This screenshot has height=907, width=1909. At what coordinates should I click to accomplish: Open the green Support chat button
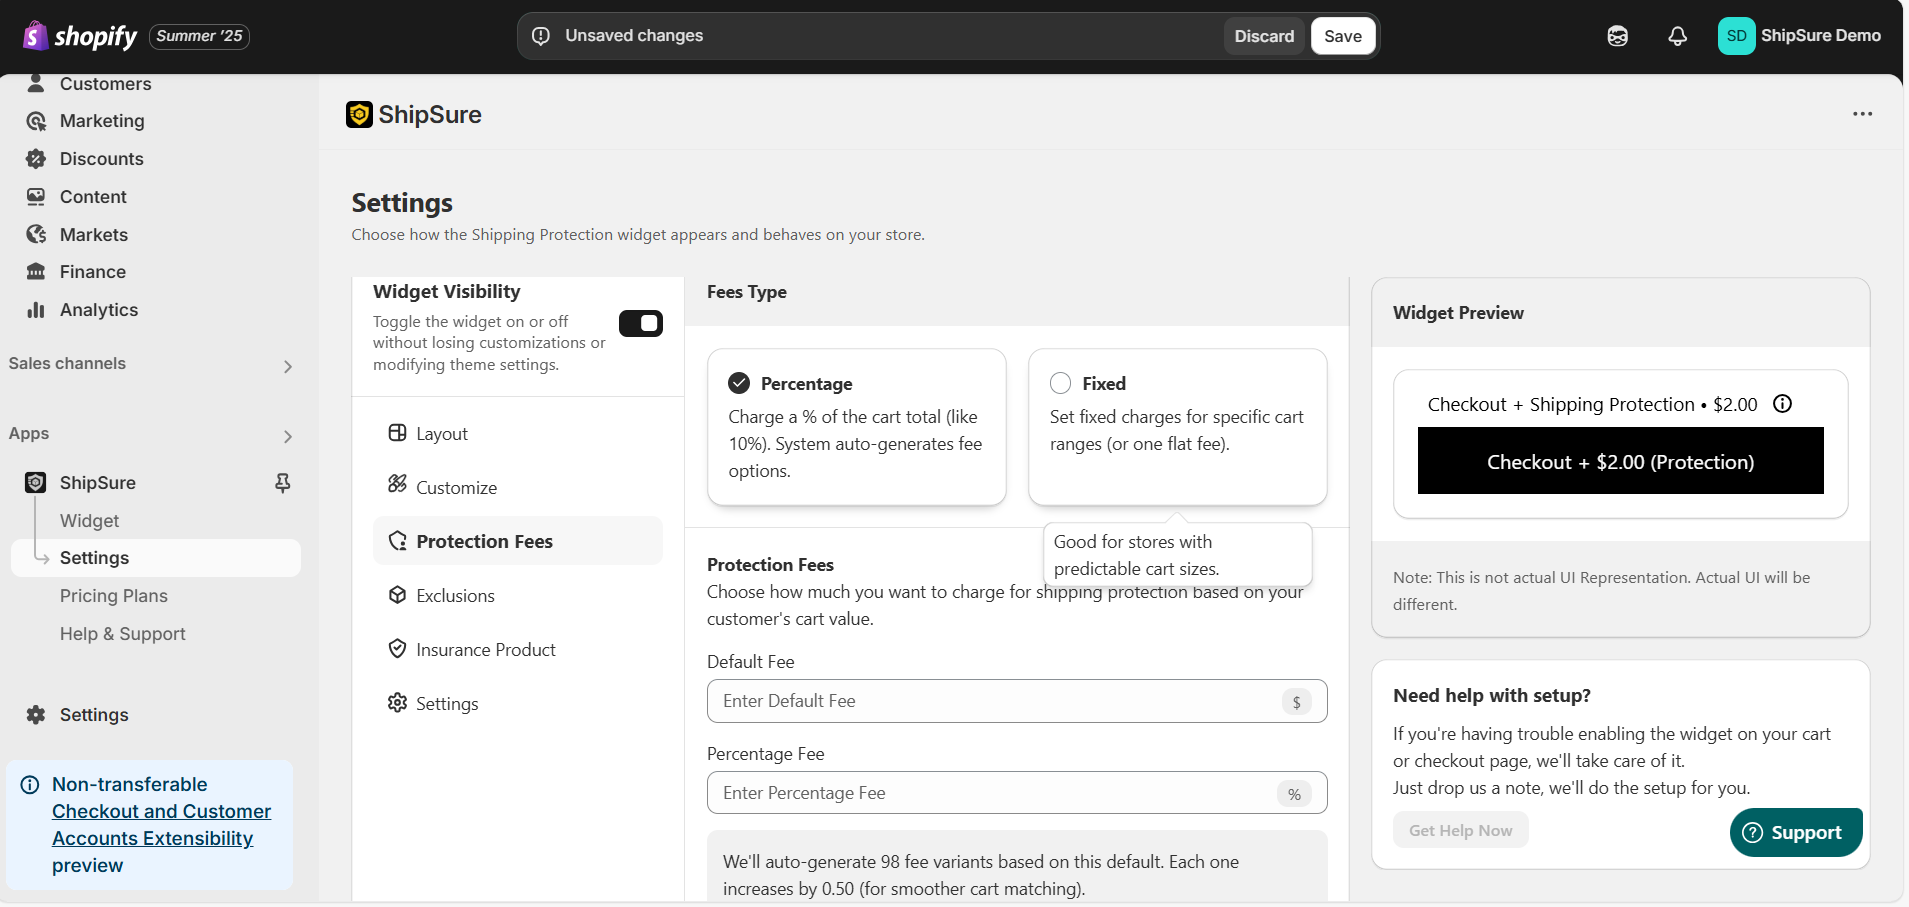(1796, 832)
